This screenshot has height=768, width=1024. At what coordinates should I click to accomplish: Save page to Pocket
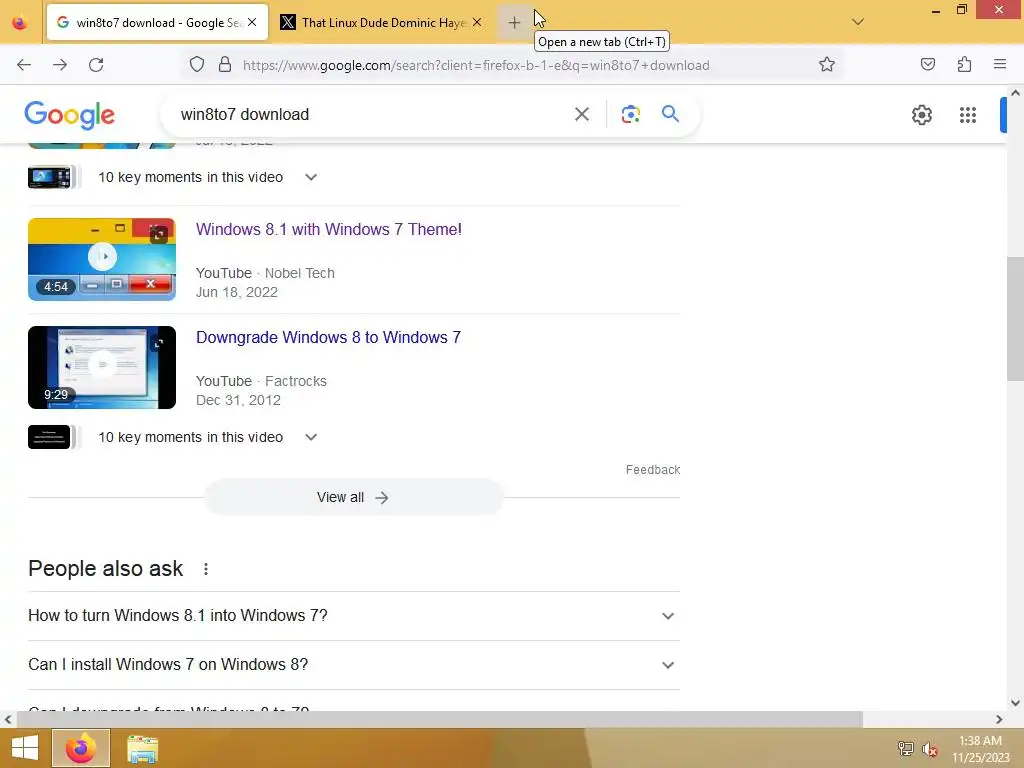928,65
